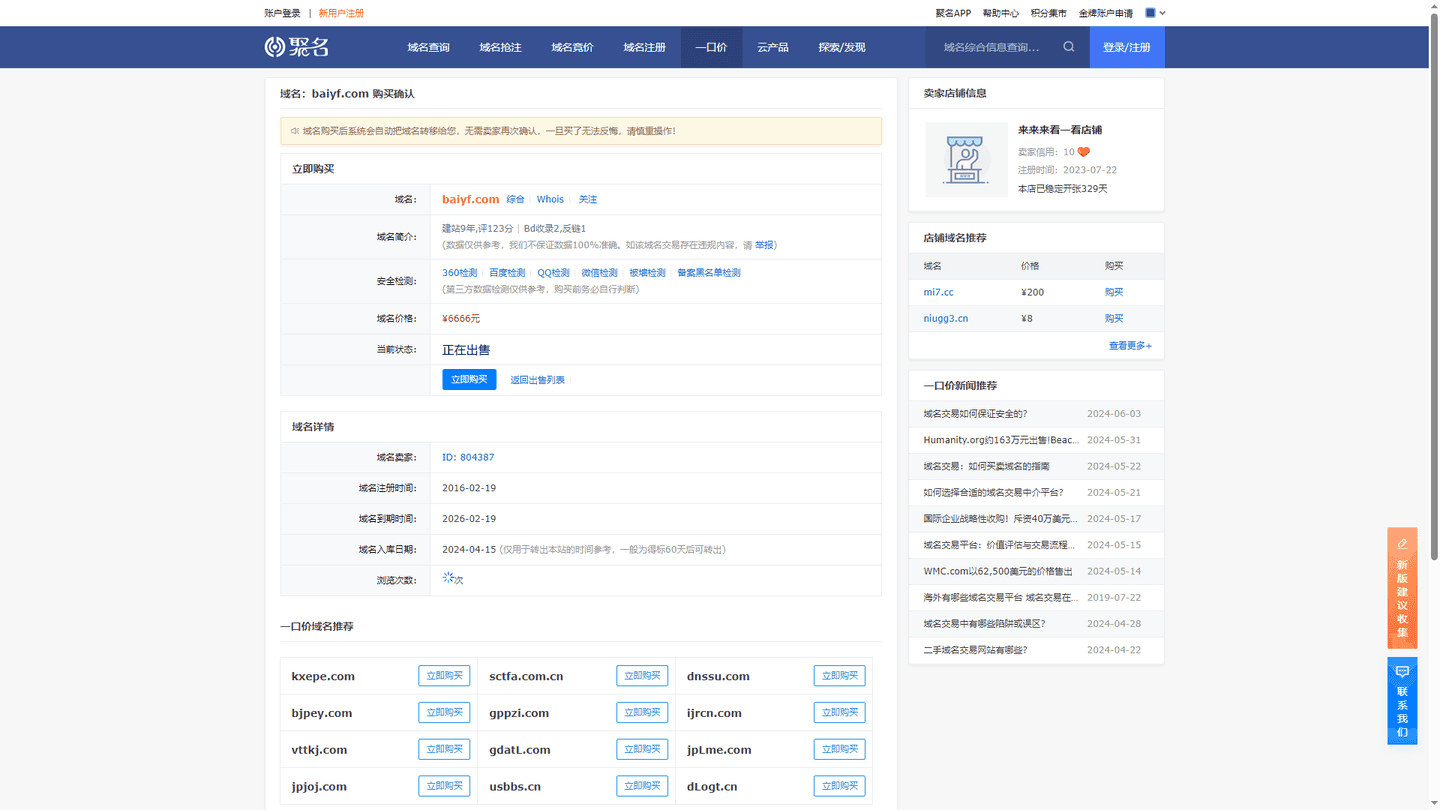Click the seller shop storefront image
This screenshot has width=1440, height=810.
coord(966,159)
